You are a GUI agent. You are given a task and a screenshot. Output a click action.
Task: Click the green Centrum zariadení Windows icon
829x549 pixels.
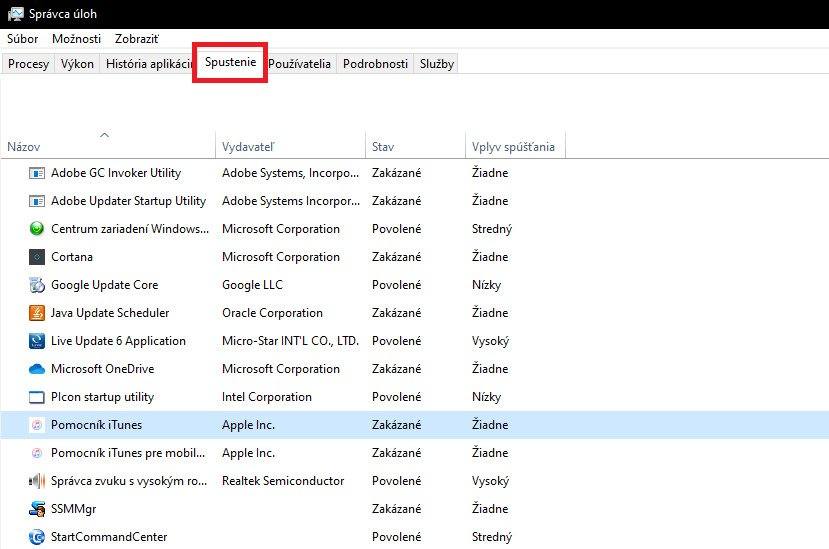pos(36,229)
